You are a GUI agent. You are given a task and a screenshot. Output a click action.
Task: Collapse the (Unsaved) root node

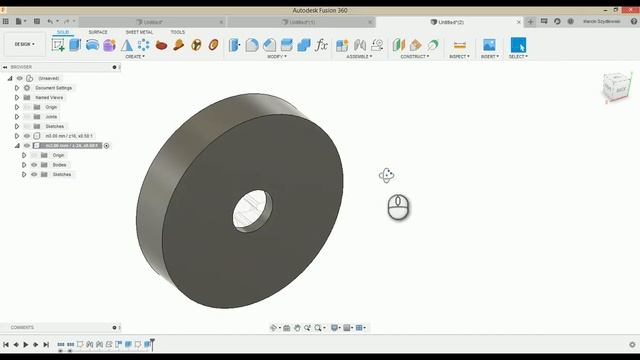[x=10, y=78]
